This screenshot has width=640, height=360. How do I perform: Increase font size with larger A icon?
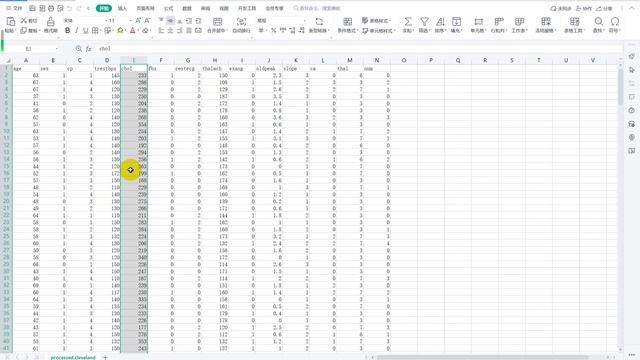click(138, 20)
